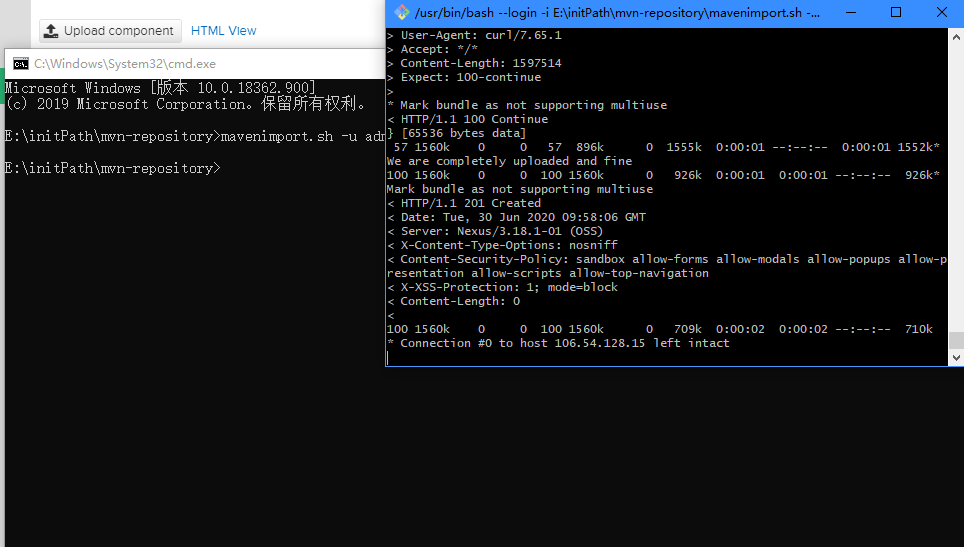Click the 'HTTP/1.1 201 Created' line
964x547 pixels.
(x=464, y=203)
